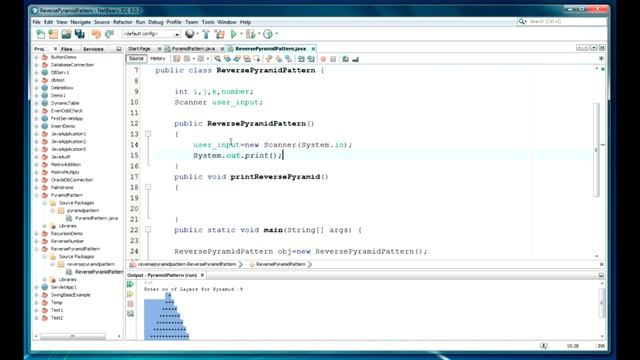The width and height of the screenshot is (640, 360).
Task: Close the ReversePyramidPattern.java tab
Action: [313, 49]
